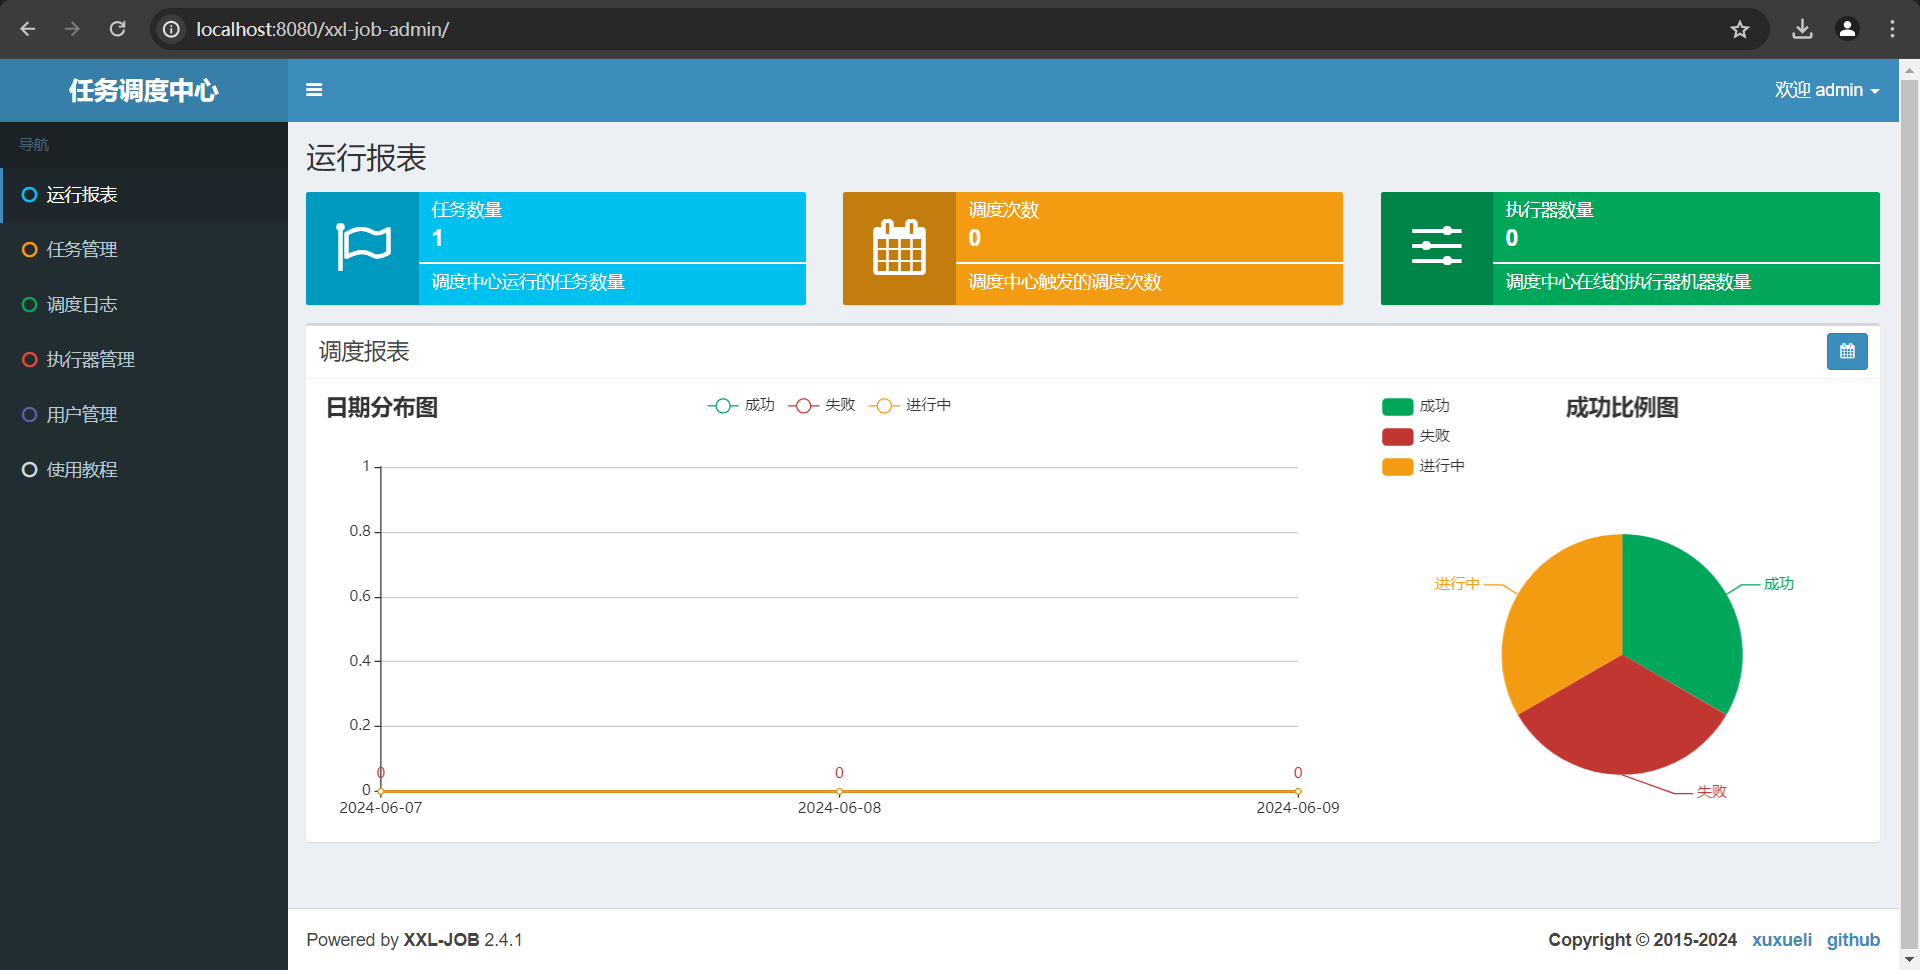Bookmark this page with the star icon
The image size is (1920, 970).
(1740, 29)
